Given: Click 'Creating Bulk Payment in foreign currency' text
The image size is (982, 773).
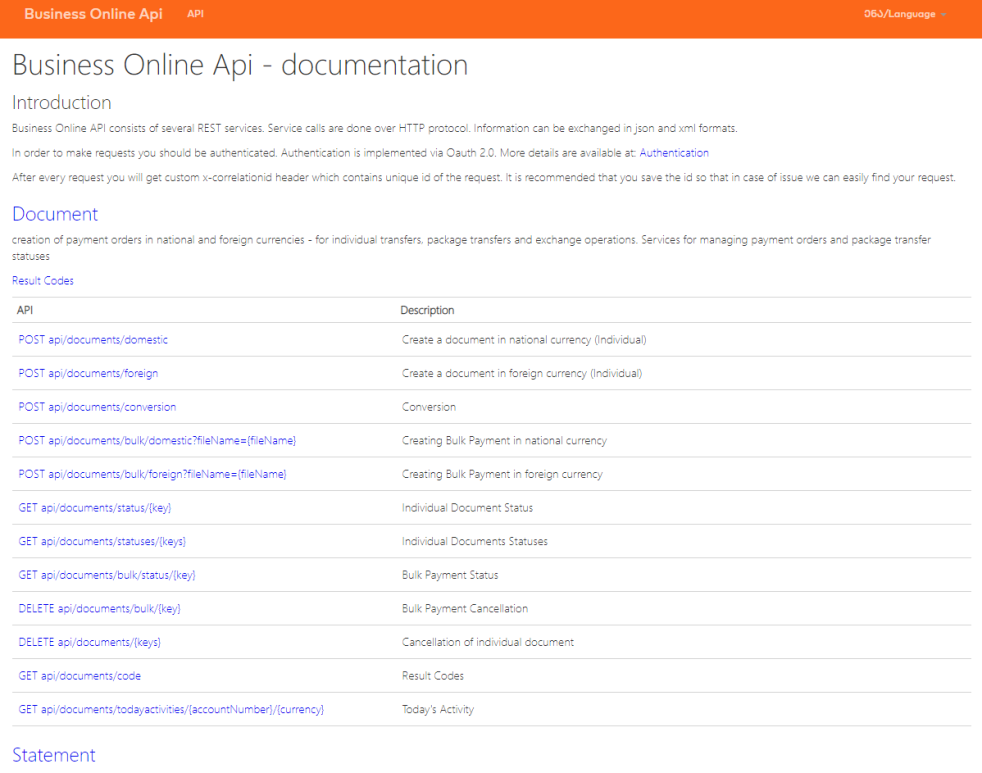Looking at the screenshot, I should coord(502,474).
